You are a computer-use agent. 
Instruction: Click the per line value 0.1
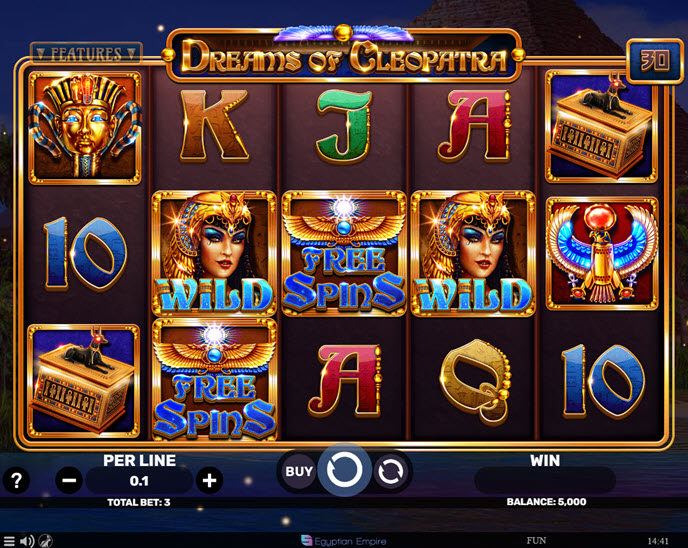coord(139,481)
